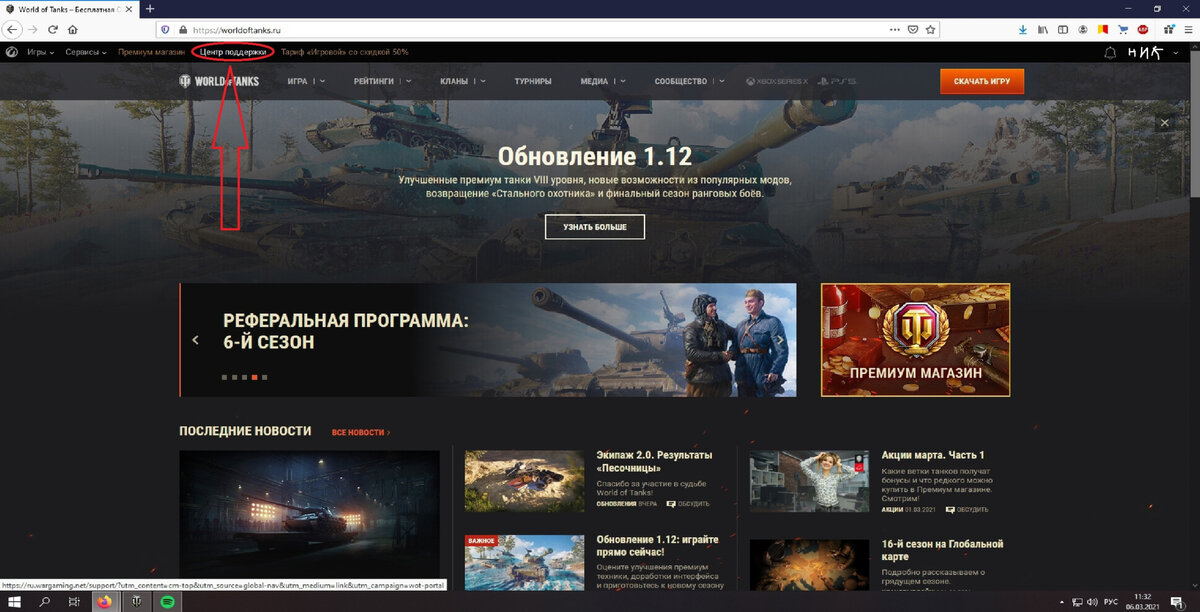Open the ВСЕ НОВОСТИ link
The width and height of the screenshot is (1200, 612).
click(361, 432)
